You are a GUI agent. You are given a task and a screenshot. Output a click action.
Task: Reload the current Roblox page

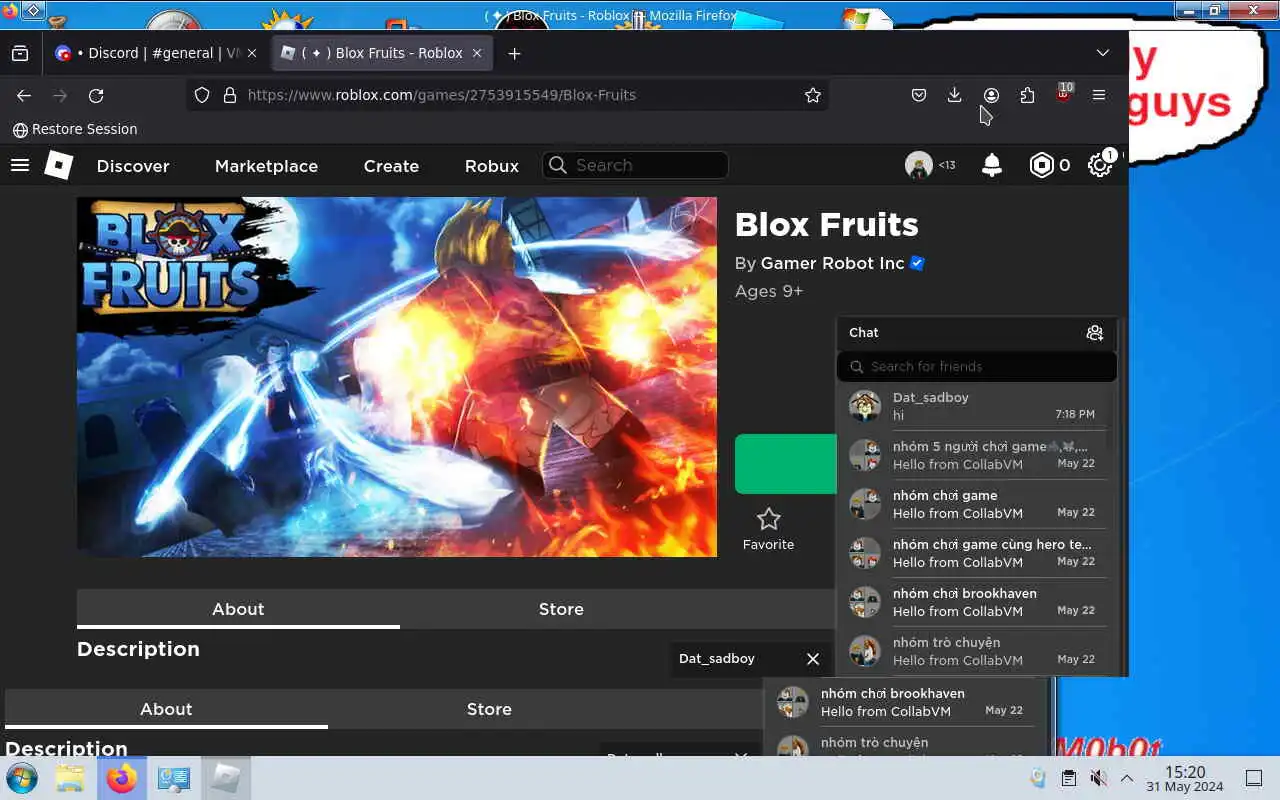96,95
